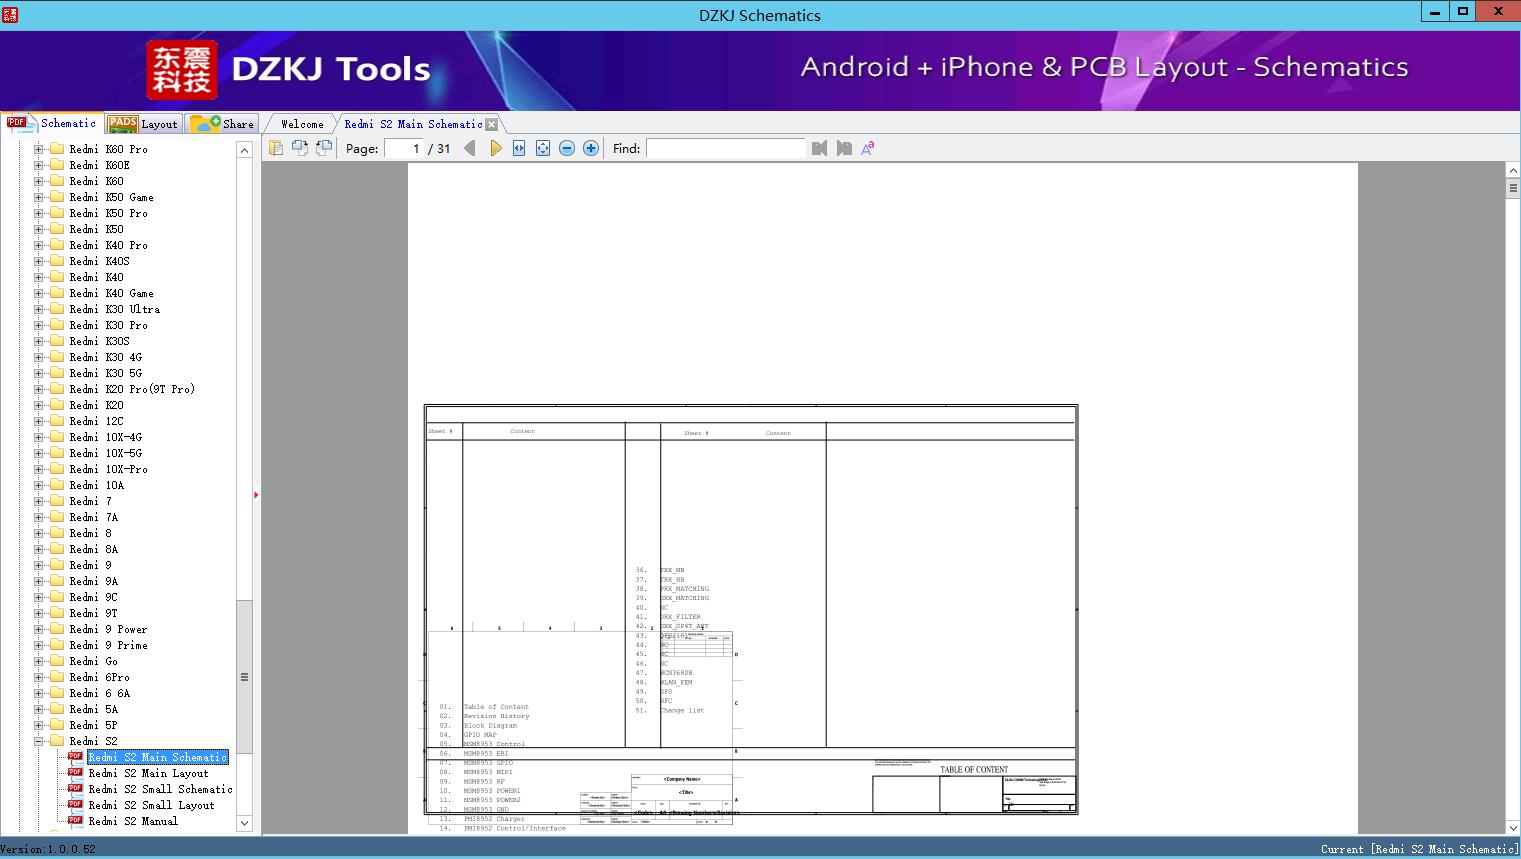Go to the next page arrow

495,148
